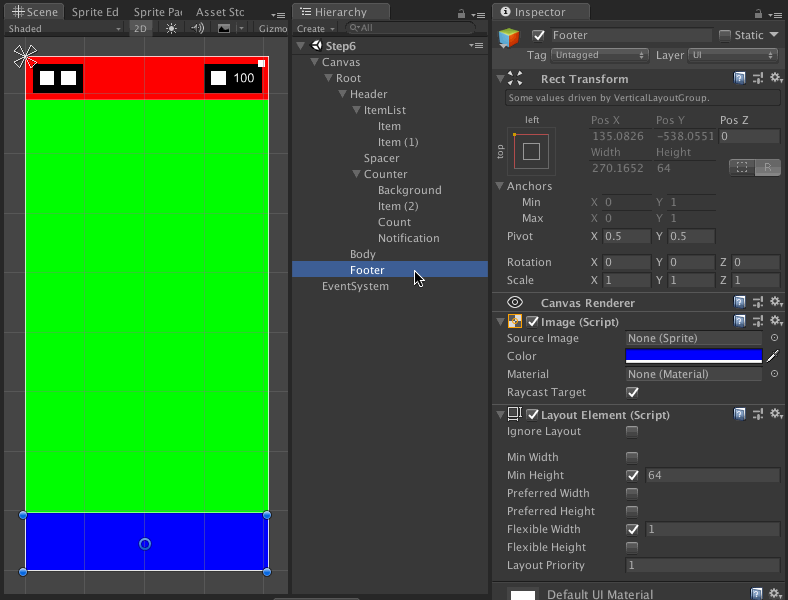This screenshot has height=600, width=788.
Task: Toggle scene lighting sun icon
Action: (x=171, y=29)
